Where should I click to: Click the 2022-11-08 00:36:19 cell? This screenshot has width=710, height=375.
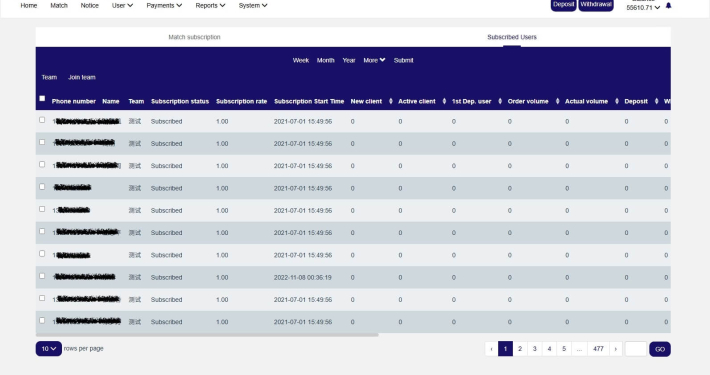point(302,278)
